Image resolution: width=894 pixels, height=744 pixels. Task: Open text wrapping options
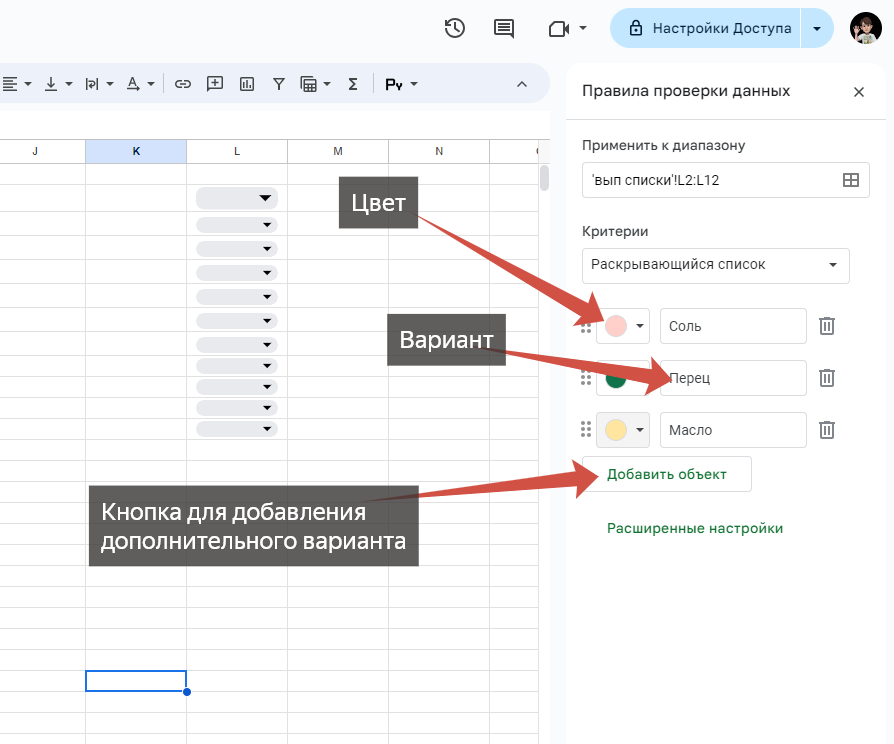(x=99, y=84)
